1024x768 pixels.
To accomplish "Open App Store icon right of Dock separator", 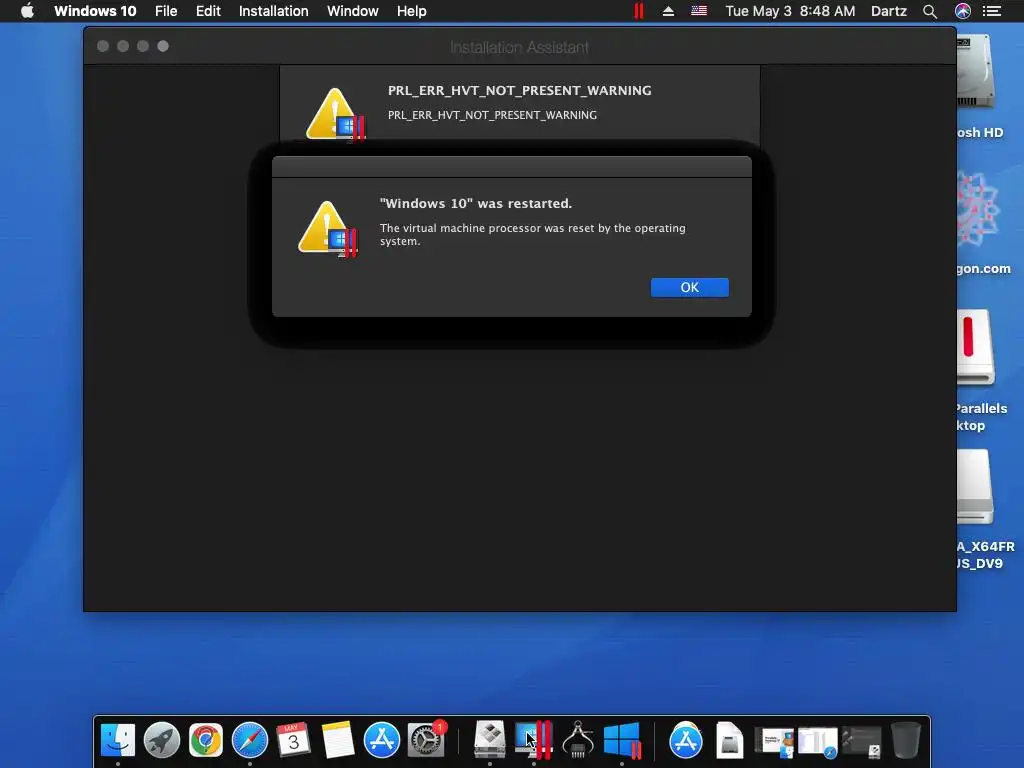I will pos(686,740).
